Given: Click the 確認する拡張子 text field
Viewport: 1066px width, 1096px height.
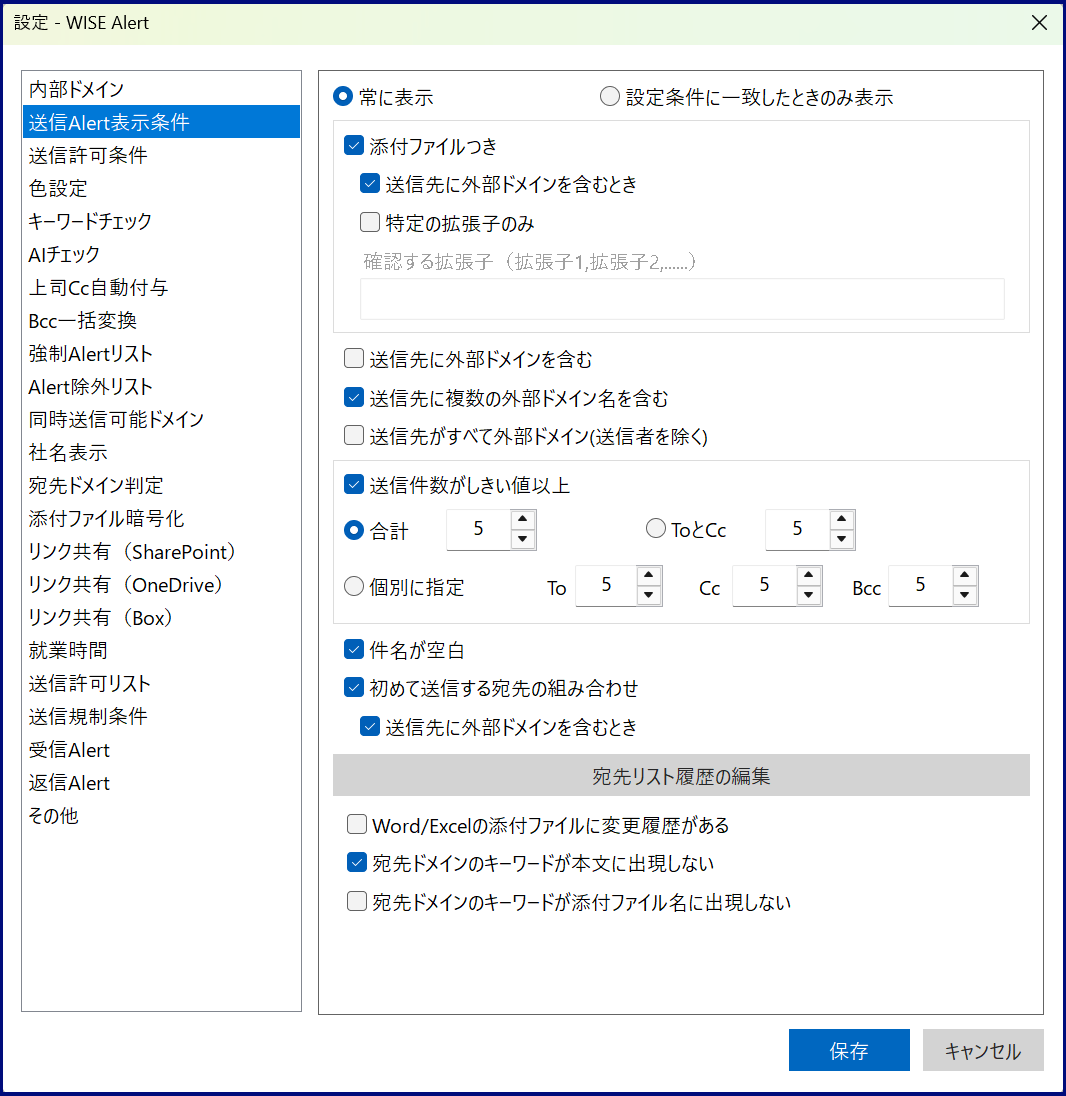Looking at the screenshot, I should click(682, 299).
